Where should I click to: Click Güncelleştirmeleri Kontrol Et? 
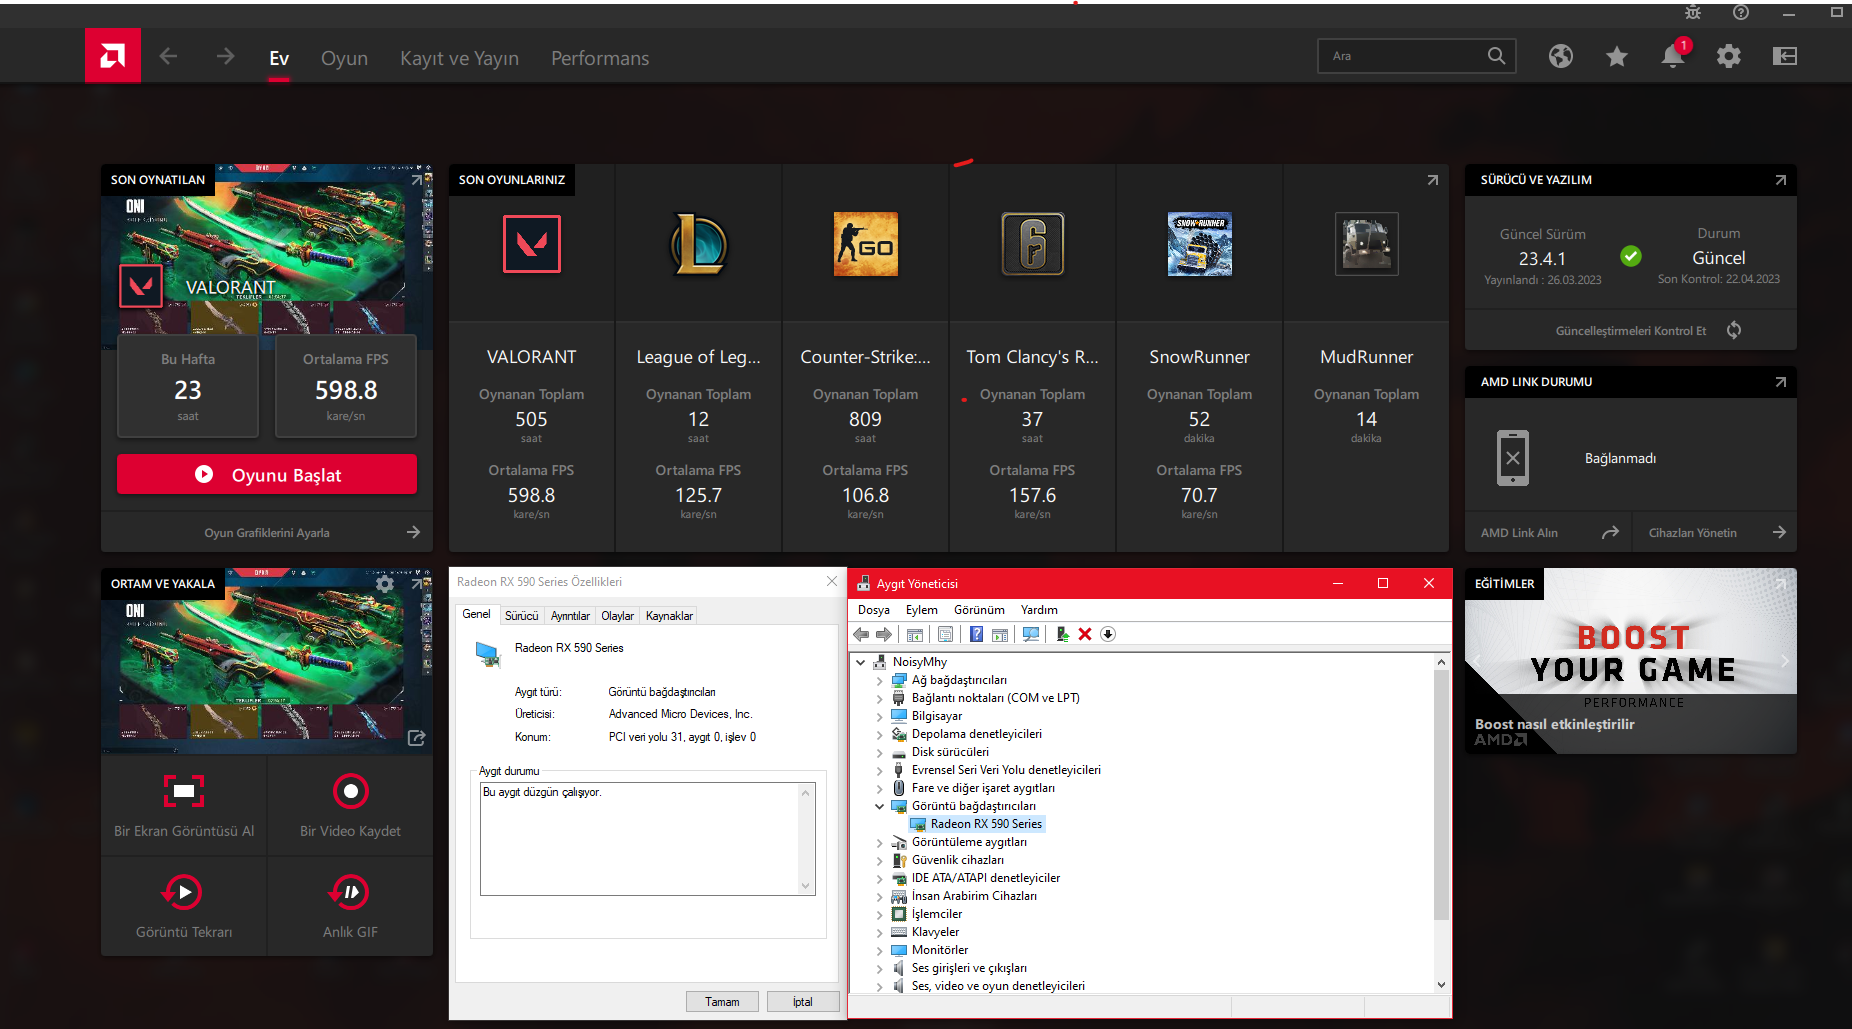pyautogui.click(x=1630, y=330)
